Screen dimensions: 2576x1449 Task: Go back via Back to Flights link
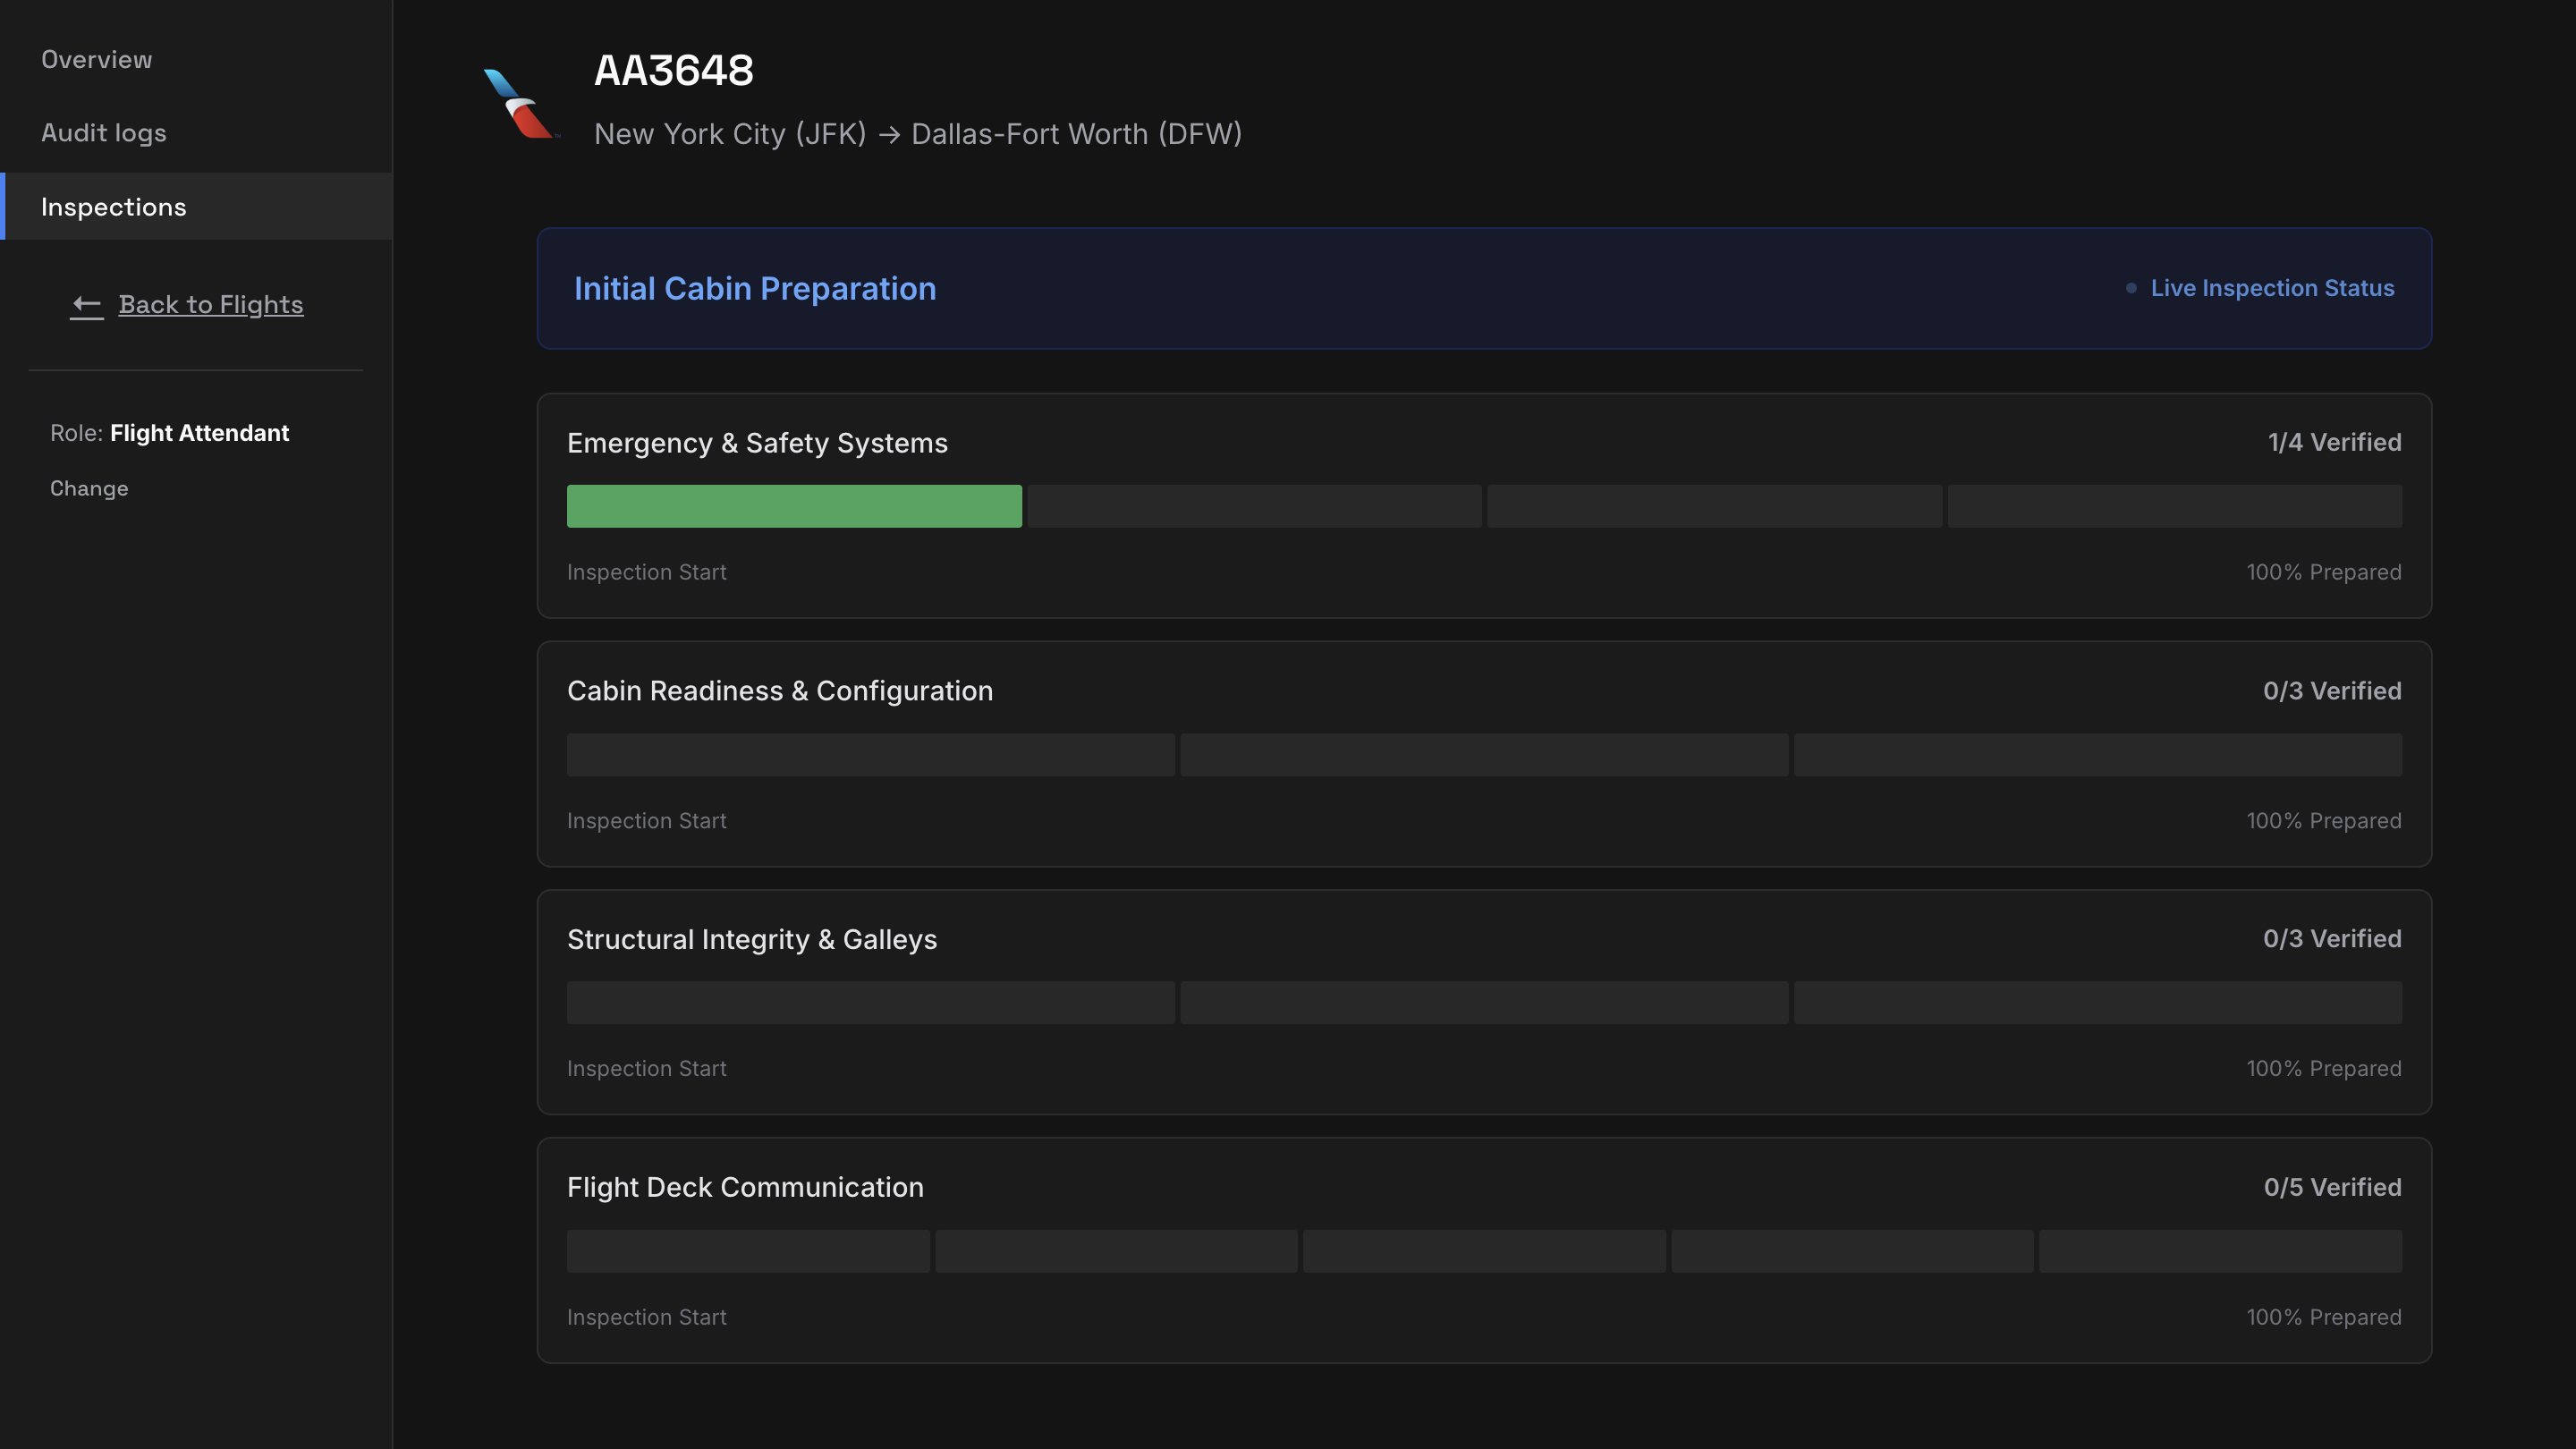(211, 305)
